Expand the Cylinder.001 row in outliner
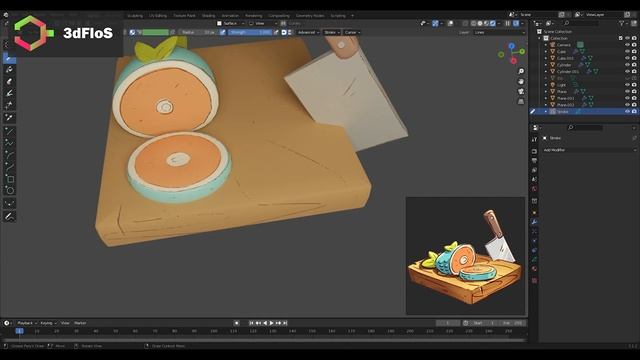 pos(546,71)
